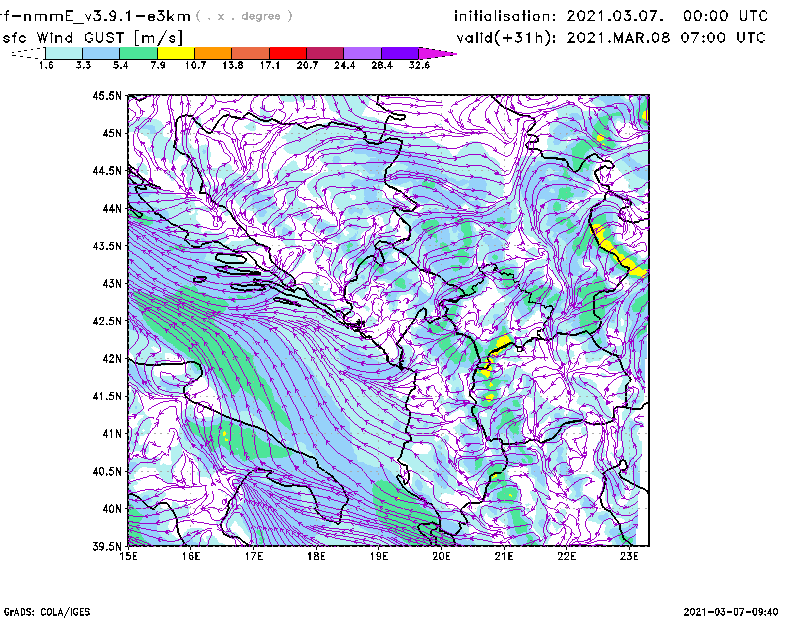
Task: Click the 16E longitude label
Action: (191, 556)
